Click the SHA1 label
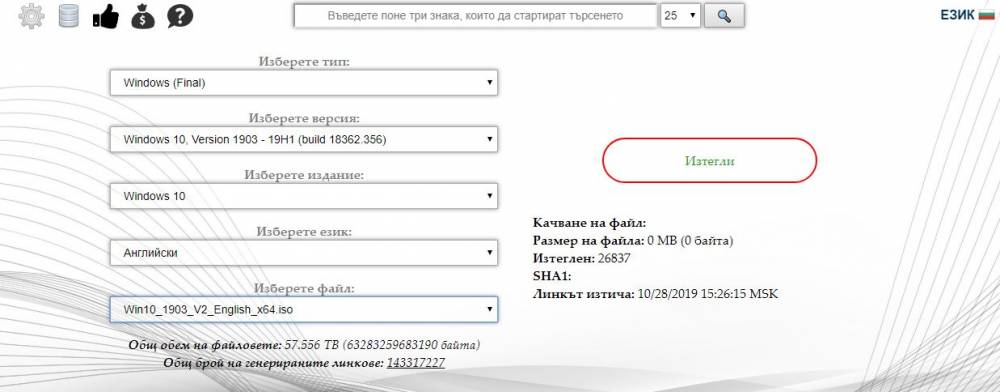Image resolution: width=1000 pixels, height=392 pixels. [552, 277]
